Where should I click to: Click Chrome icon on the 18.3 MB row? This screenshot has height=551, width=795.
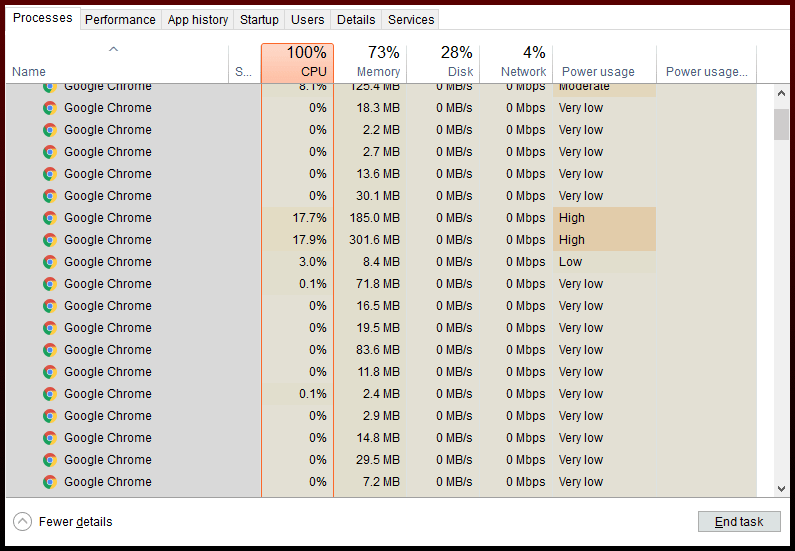pos(49,108)
